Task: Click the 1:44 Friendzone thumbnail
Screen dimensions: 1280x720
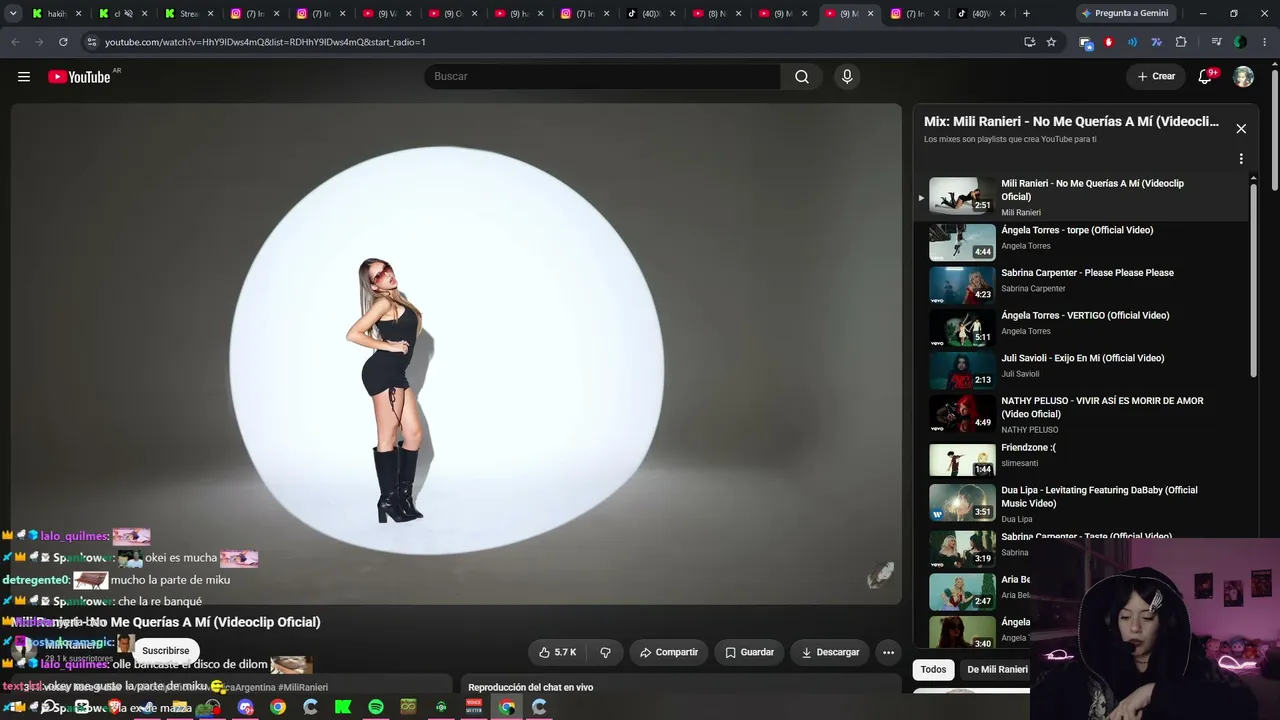Action: [x=962, y=460]
